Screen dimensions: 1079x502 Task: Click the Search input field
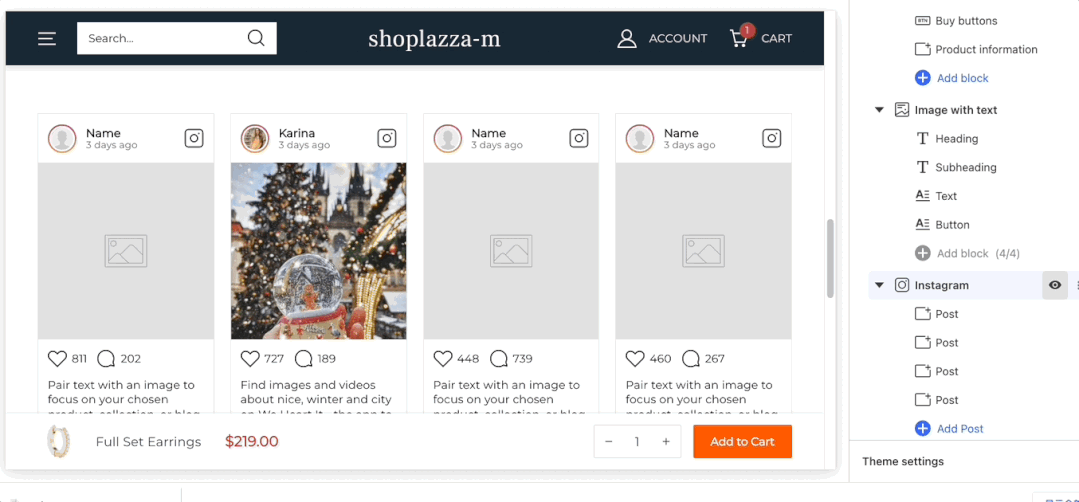(x=160, y=39)
